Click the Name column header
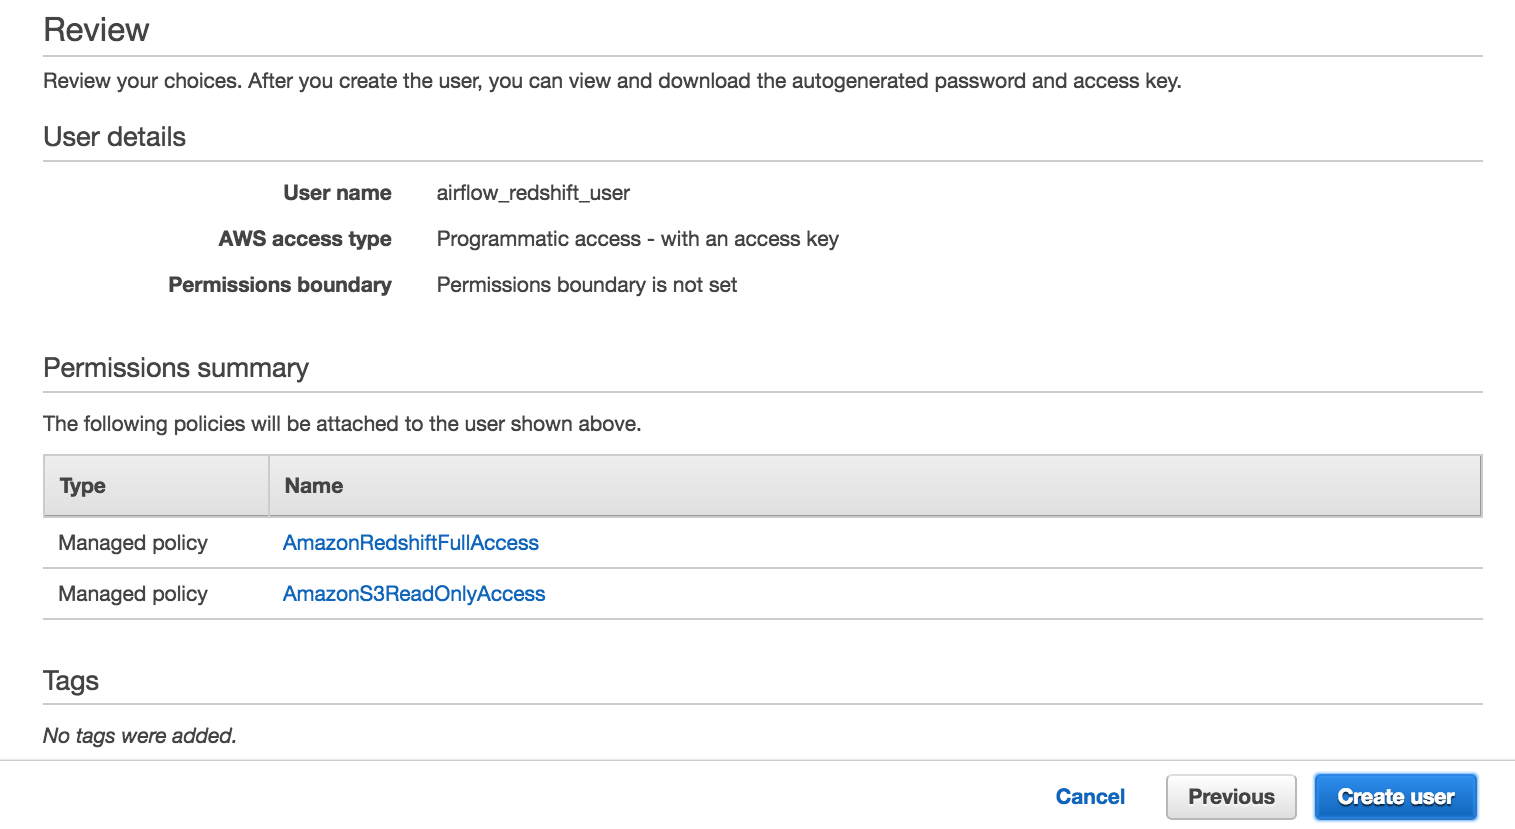 [314, 485]
